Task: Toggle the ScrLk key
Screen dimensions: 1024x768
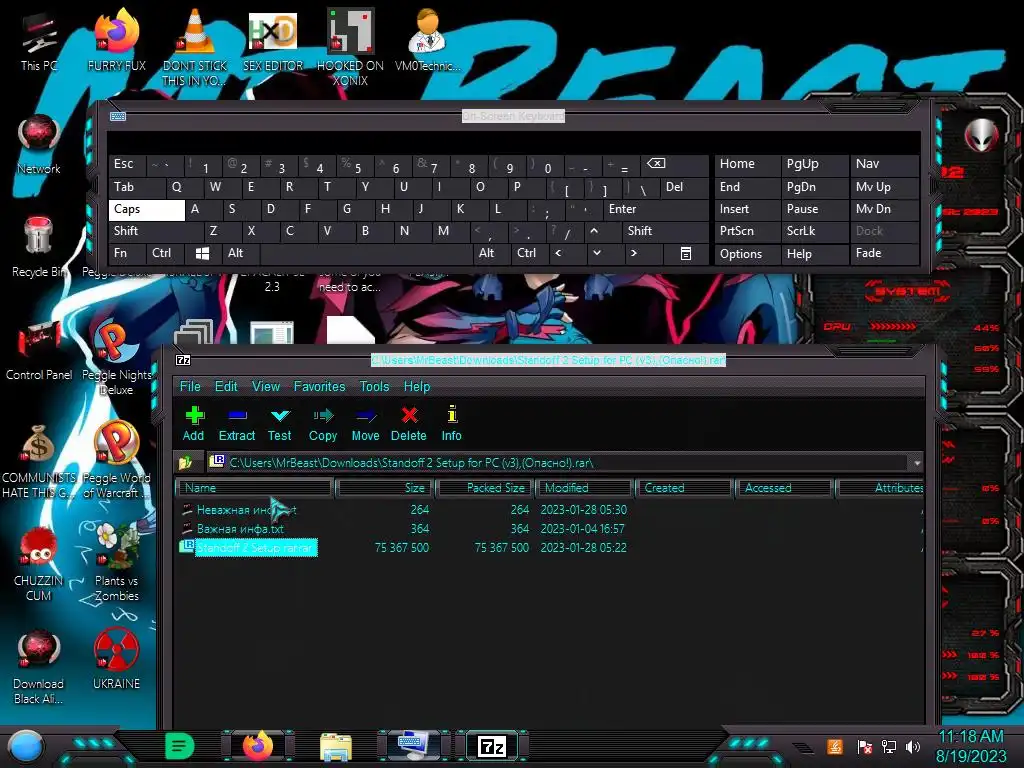Action: point(814,231)
